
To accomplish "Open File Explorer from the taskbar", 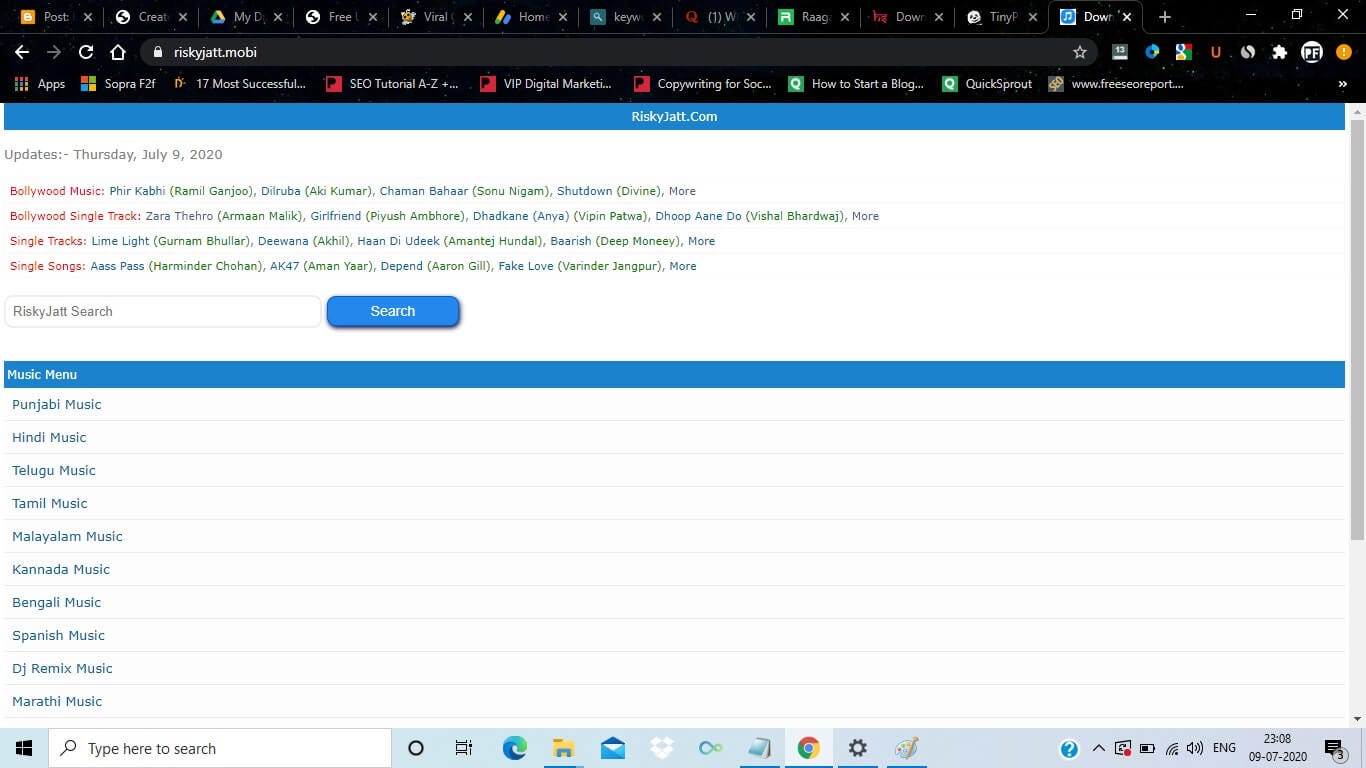I will coord(563,748).
